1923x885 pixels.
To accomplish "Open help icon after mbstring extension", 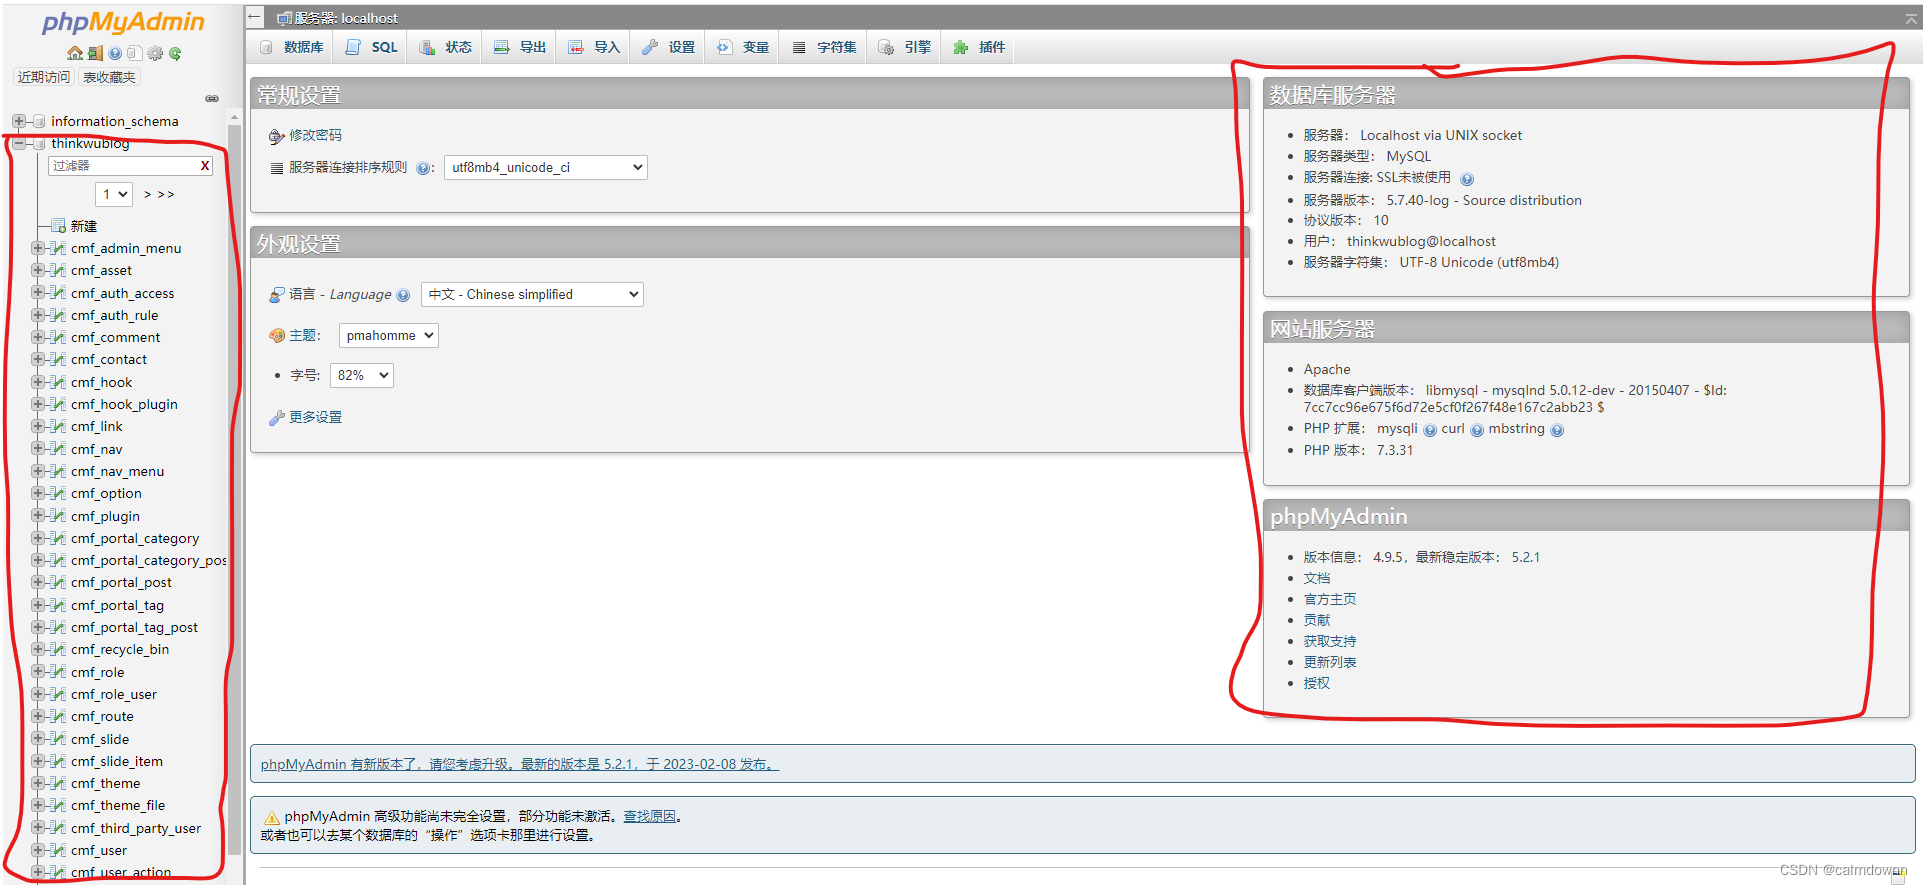I will [x=1557, y=430].
